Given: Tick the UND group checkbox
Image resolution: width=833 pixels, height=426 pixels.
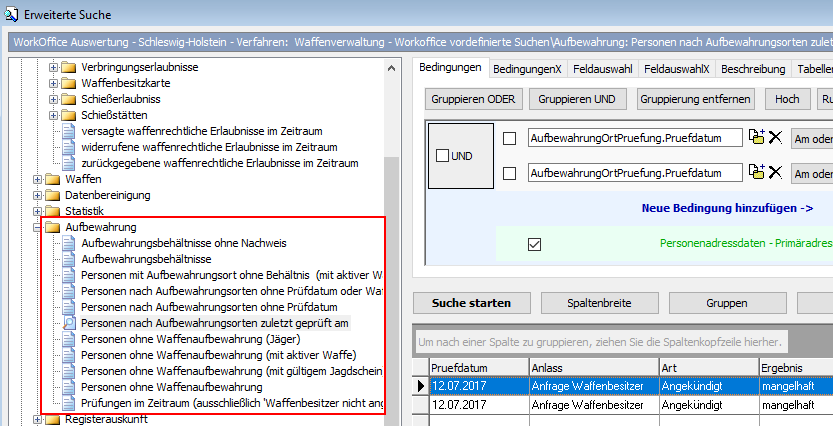Looking at the screenshot, I should 442,156.
